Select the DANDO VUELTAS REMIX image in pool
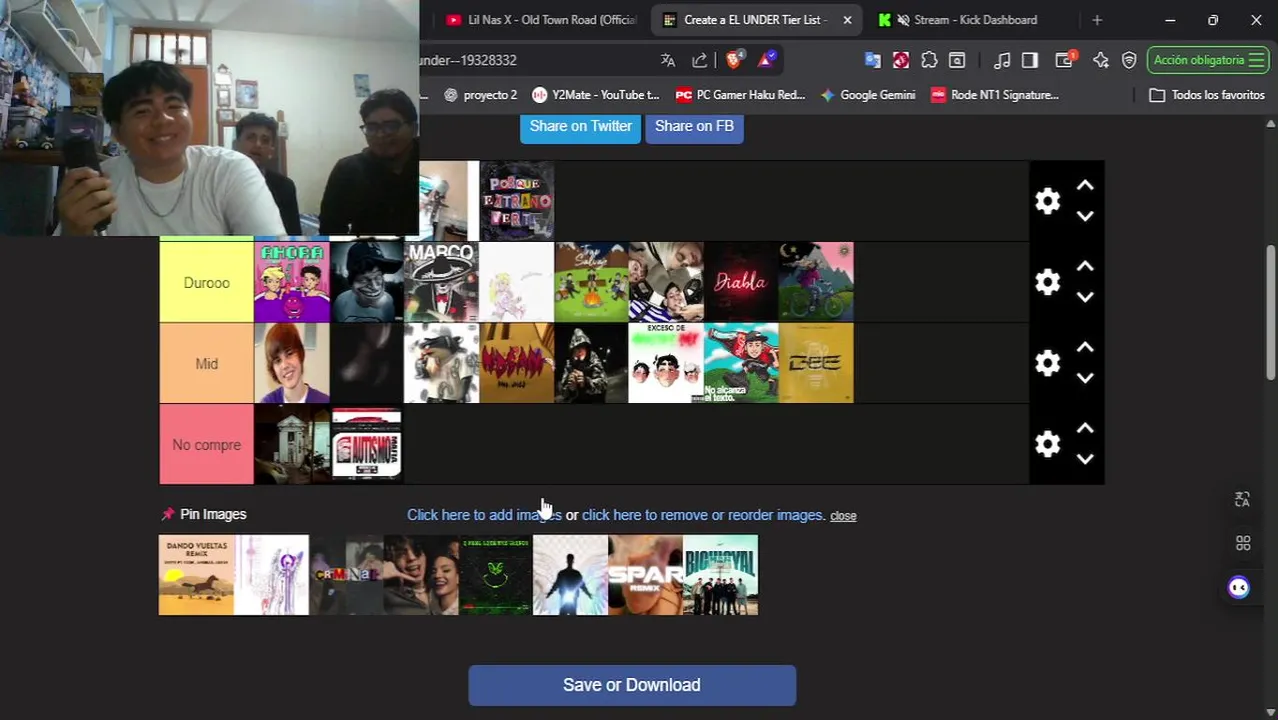Screen dimensions: 1278x720 (196, 575)
